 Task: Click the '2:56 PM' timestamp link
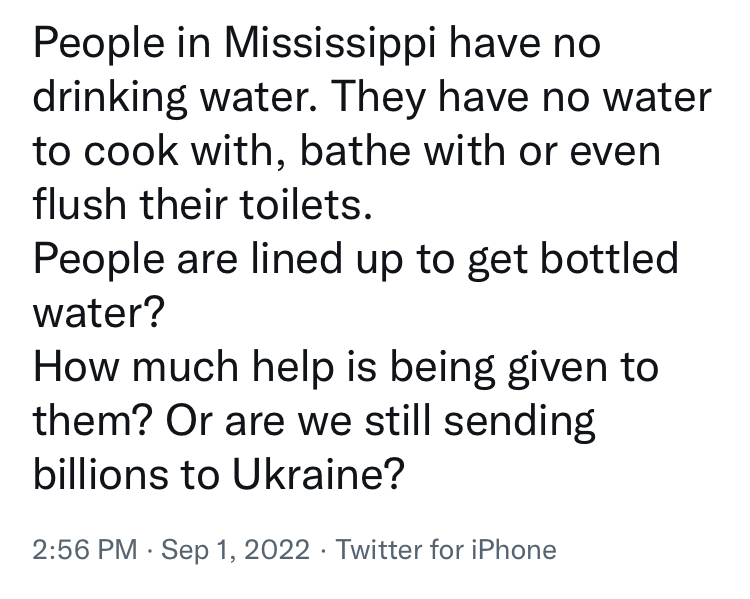[x=85, y=549]
